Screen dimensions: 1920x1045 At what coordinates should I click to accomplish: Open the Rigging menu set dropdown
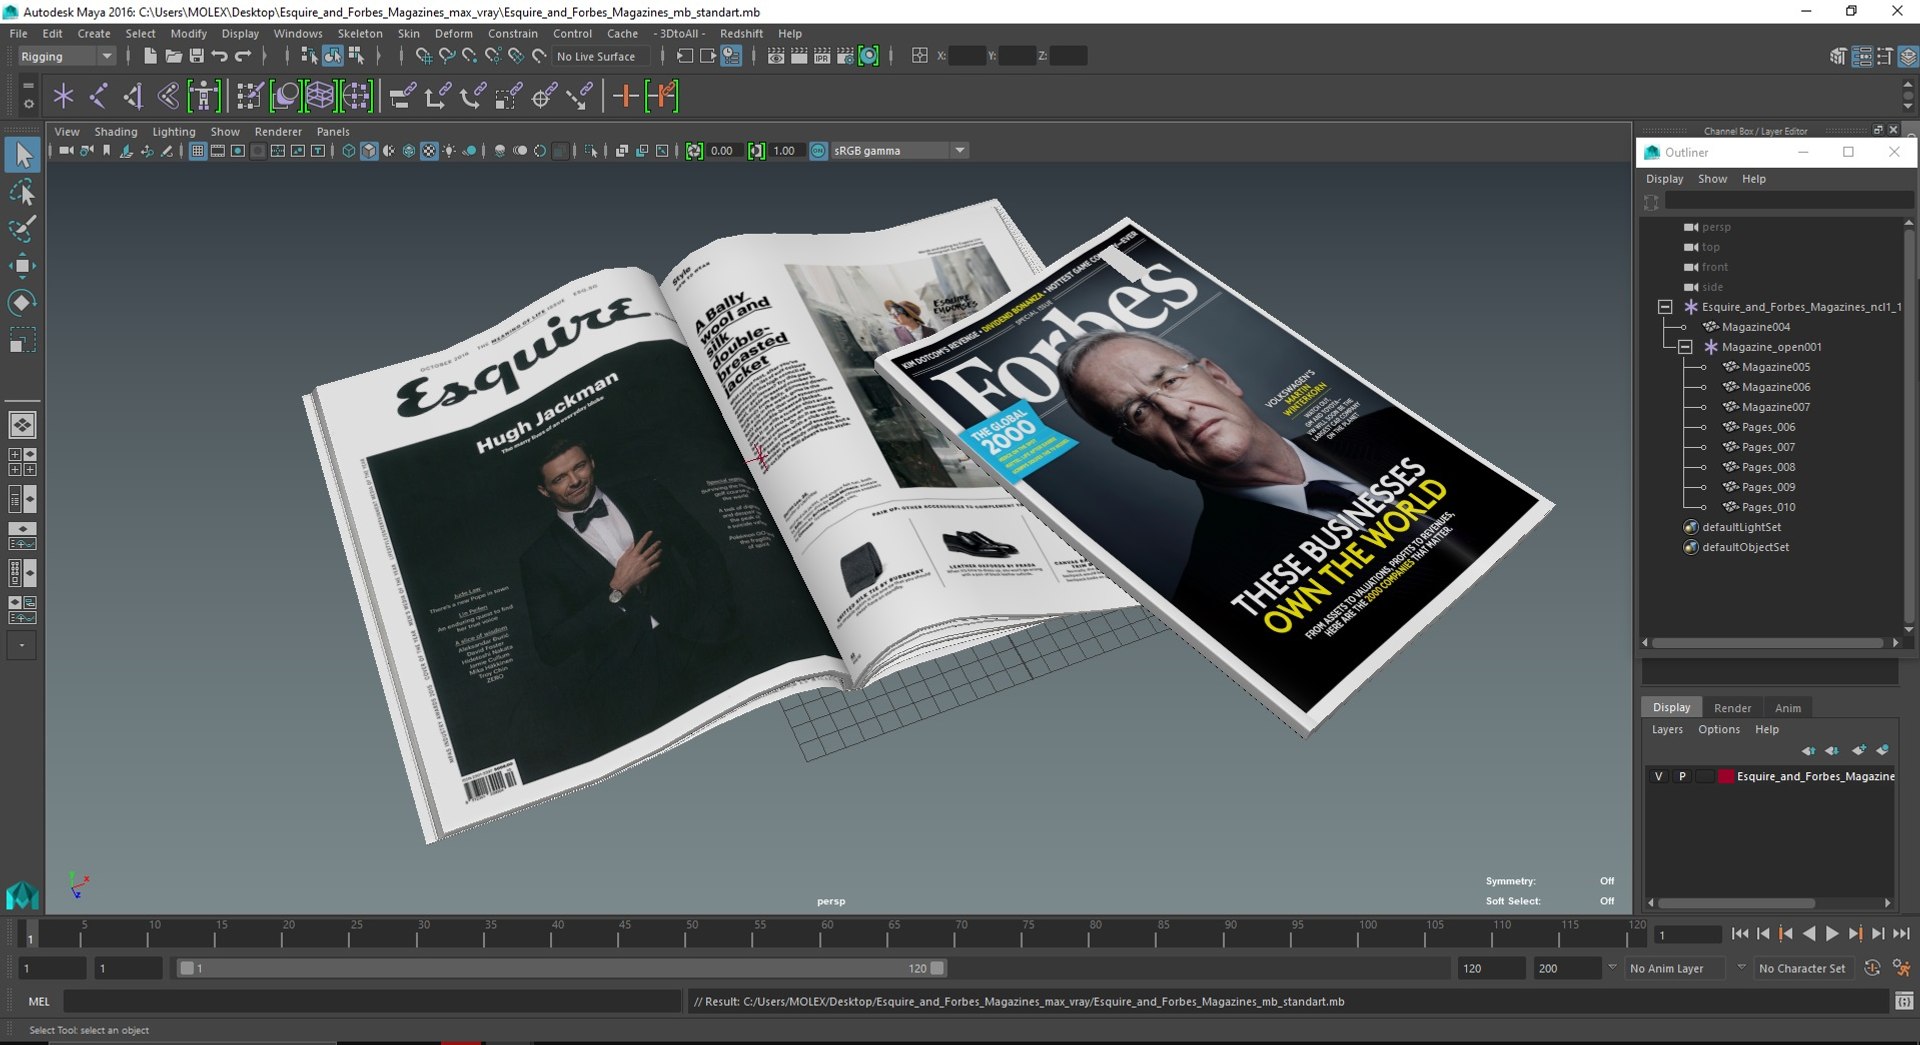pos(66,56)
